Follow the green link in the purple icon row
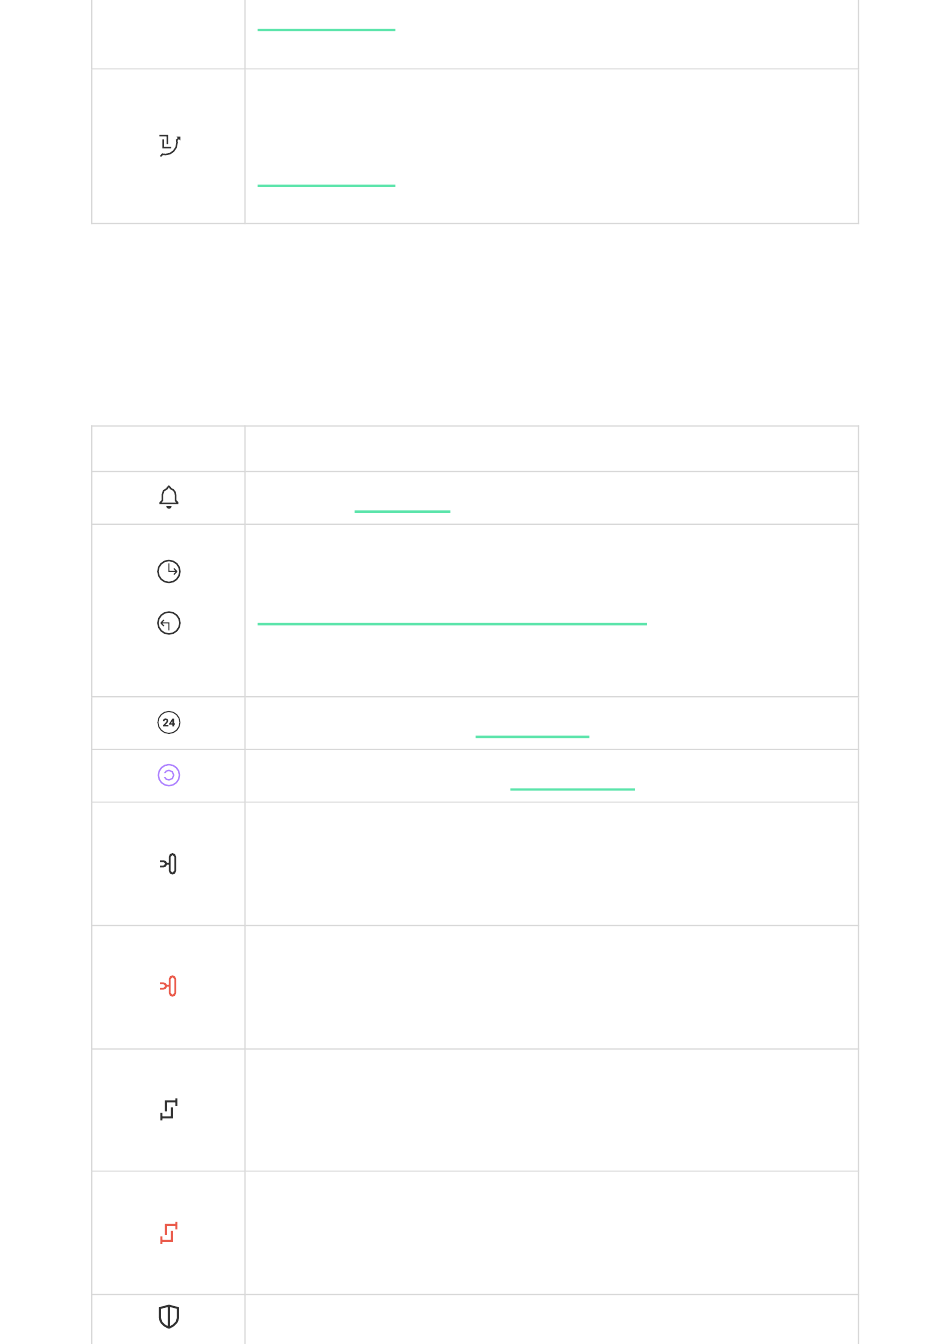This screenshot has width=950, height=1344. tap(572, 788)
